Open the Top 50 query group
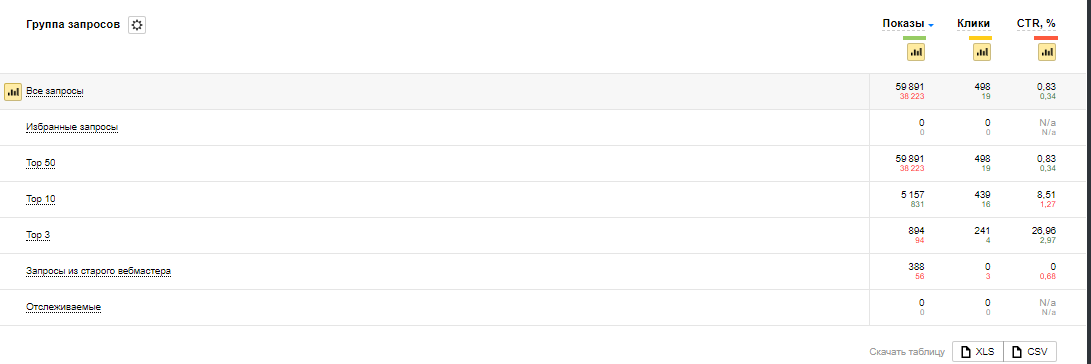 pyautogui.click(x=40, y=164)
